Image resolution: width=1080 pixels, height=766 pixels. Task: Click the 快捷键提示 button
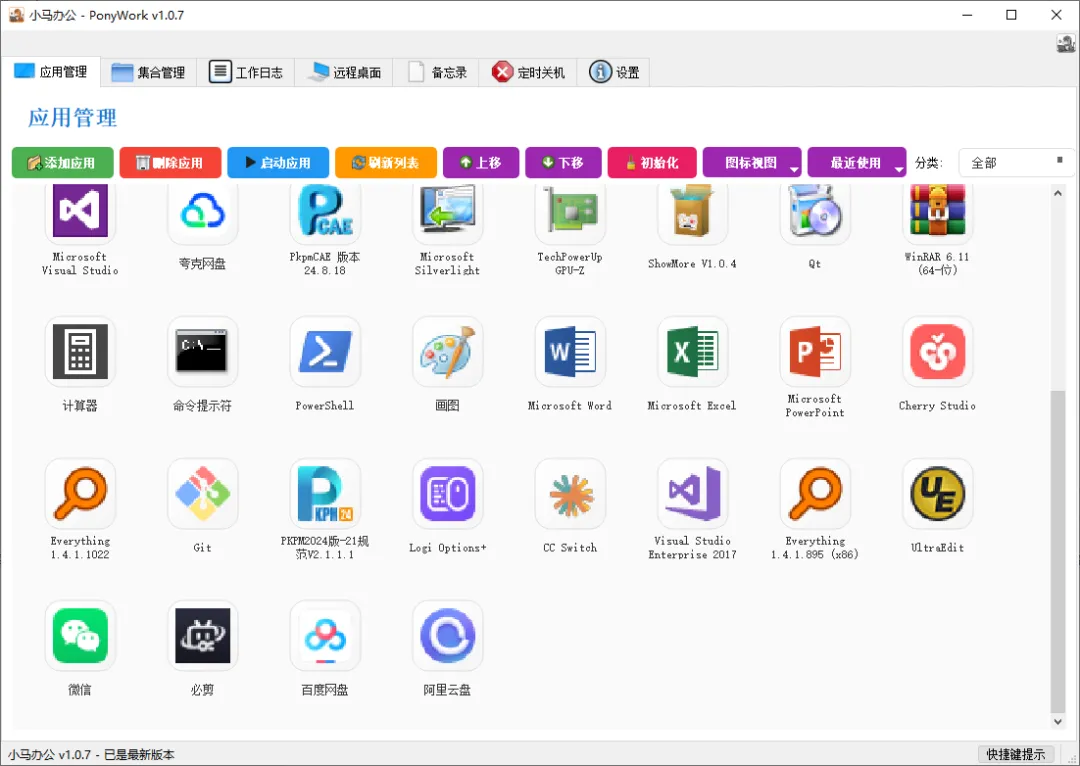(x=1015, y=754)
